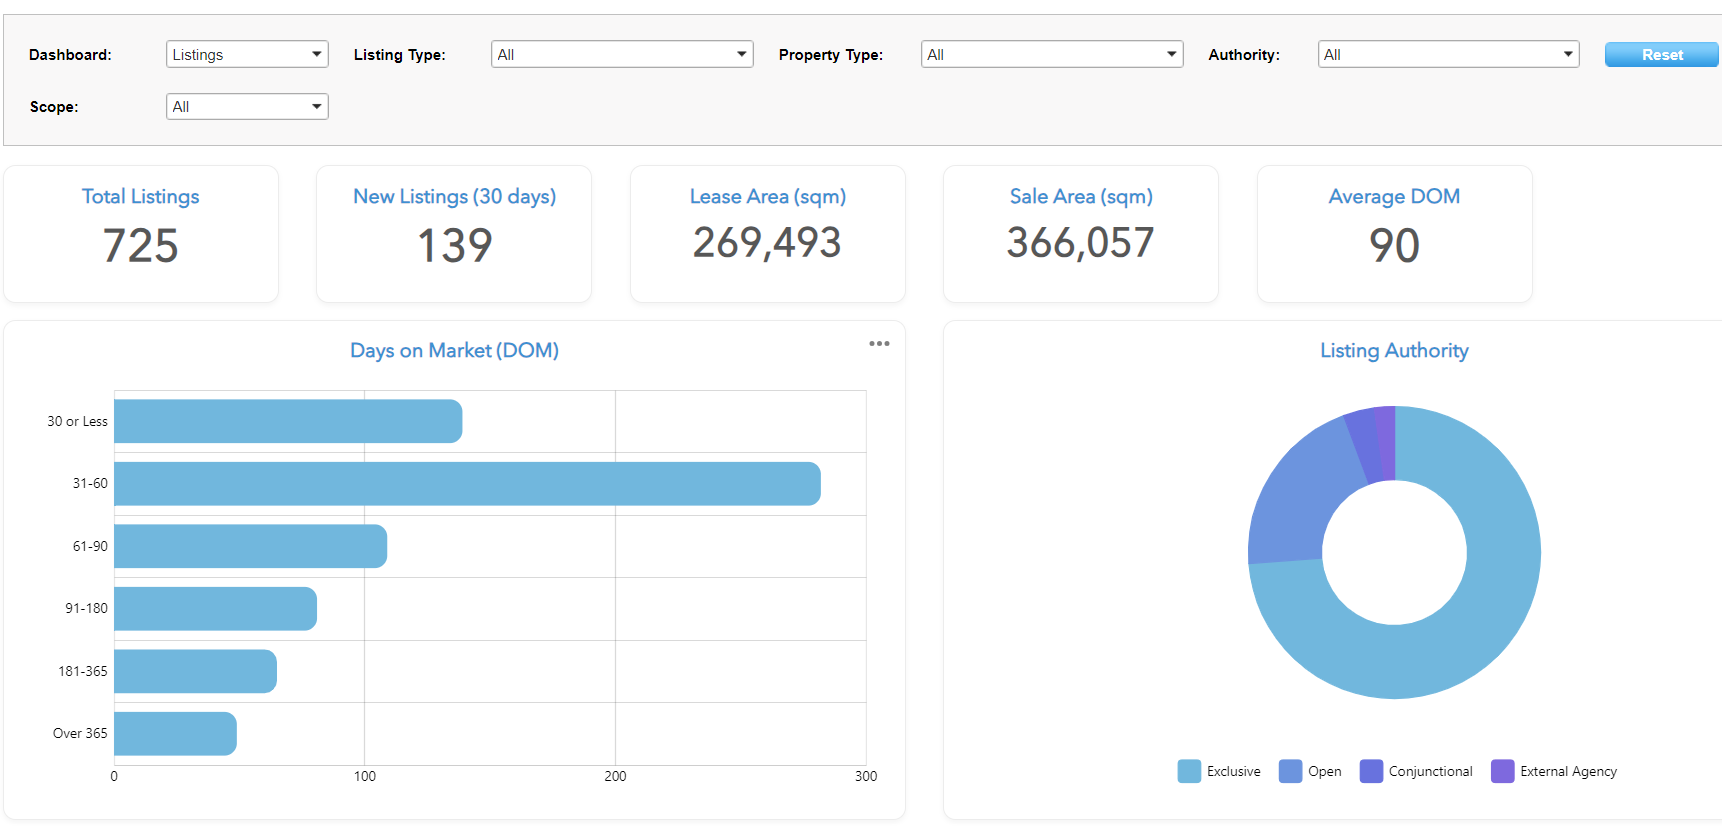Click the 91-180 days bar
The width and height of the screenshot is (1722, 827).
pyautogui.click(x=215, y=609)
